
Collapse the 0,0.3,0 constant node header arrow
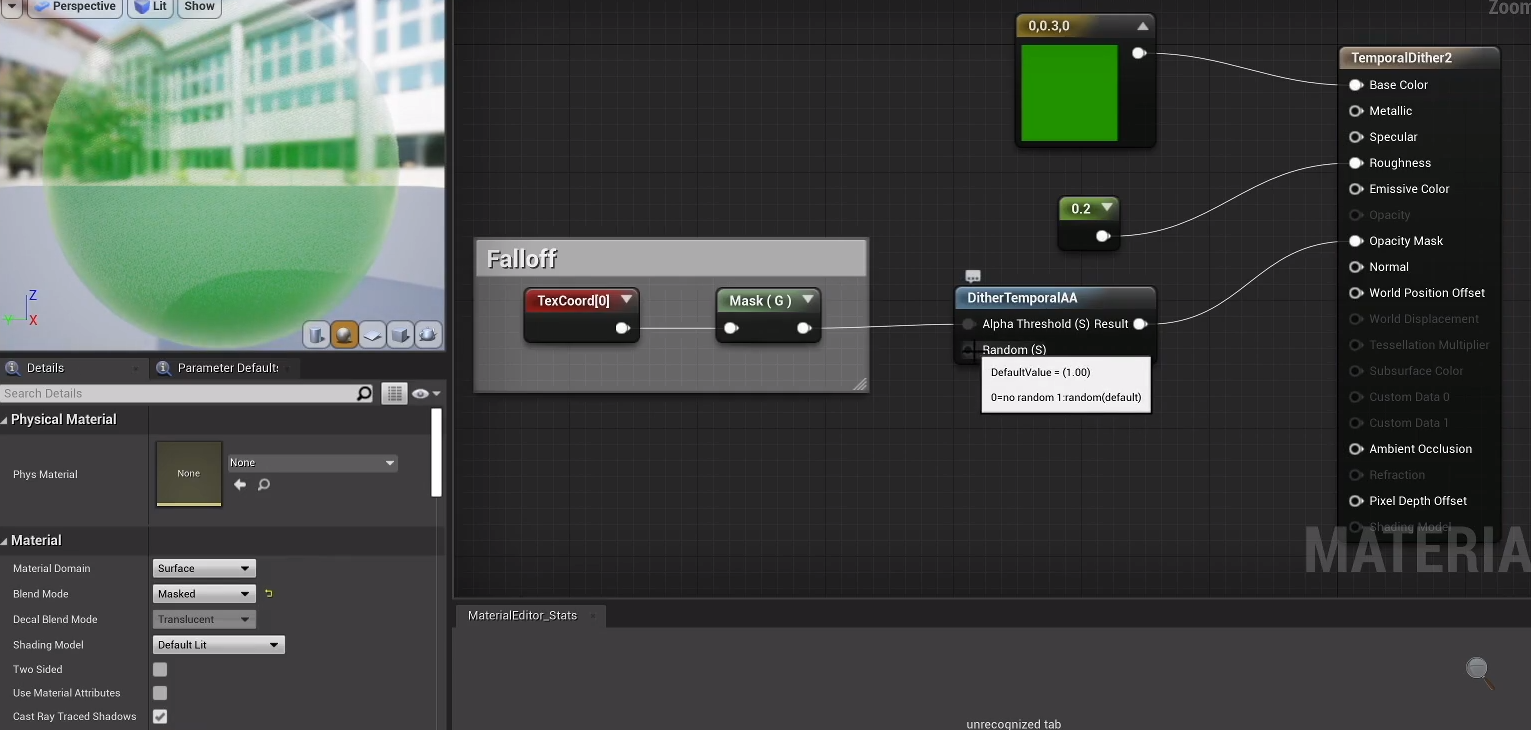(1144, 25)
